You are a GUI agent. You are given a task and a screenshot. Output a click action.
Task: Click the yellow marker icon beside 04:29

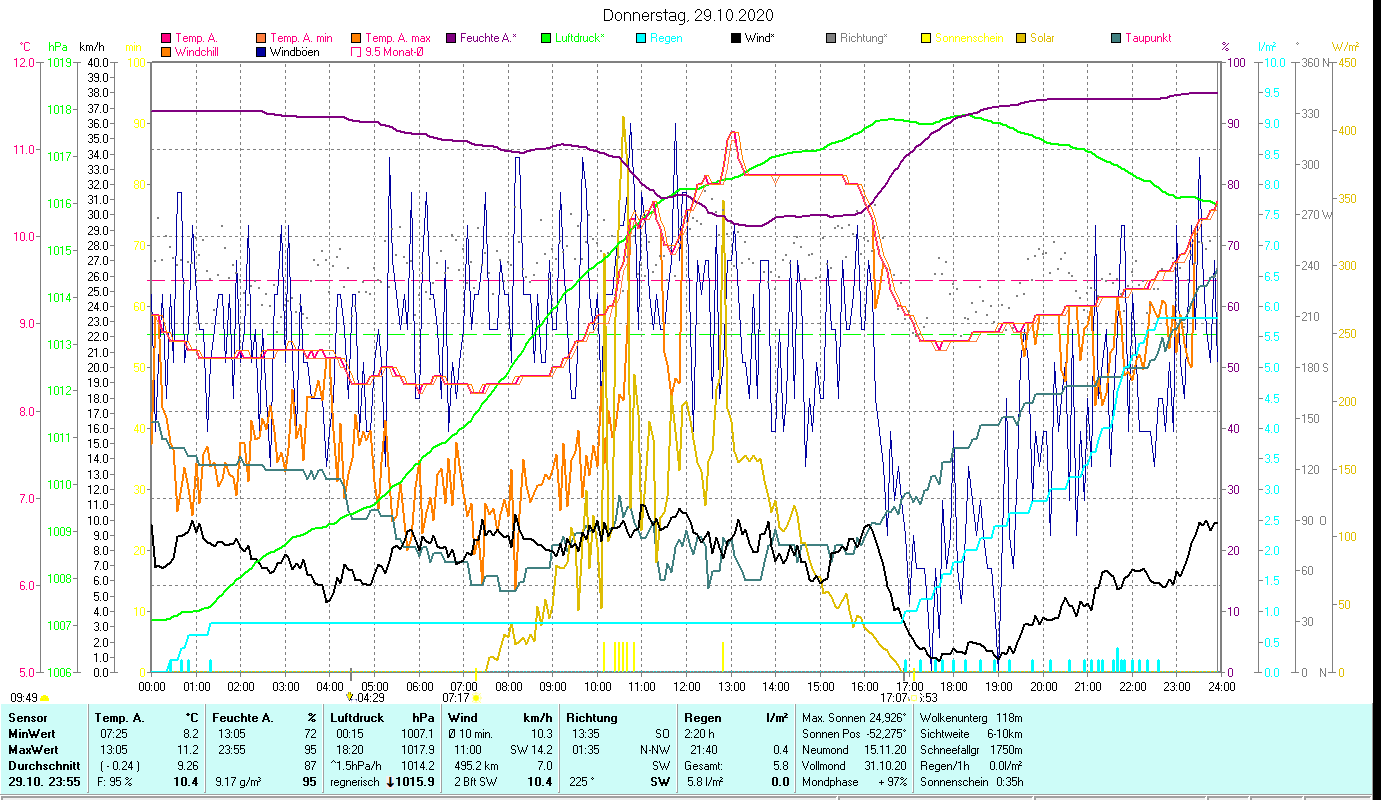tap(349, 695)
